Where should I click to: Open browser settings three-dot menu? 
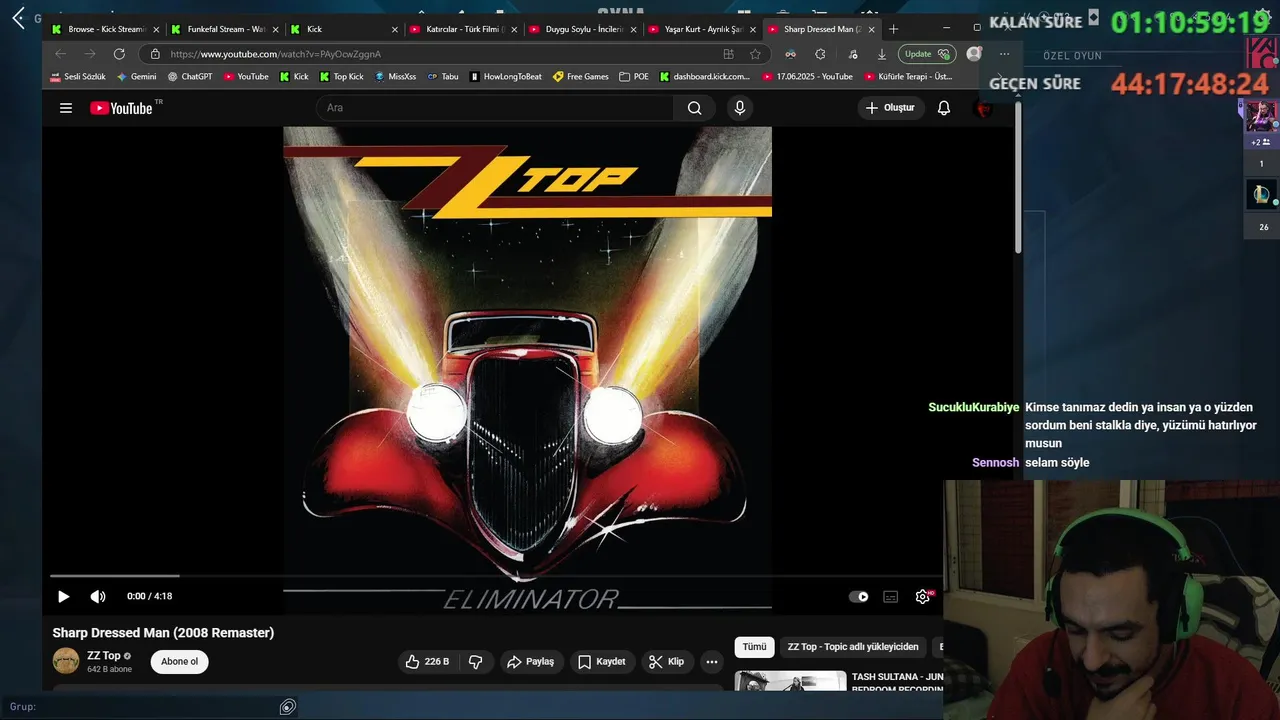tap(1004, 54)
